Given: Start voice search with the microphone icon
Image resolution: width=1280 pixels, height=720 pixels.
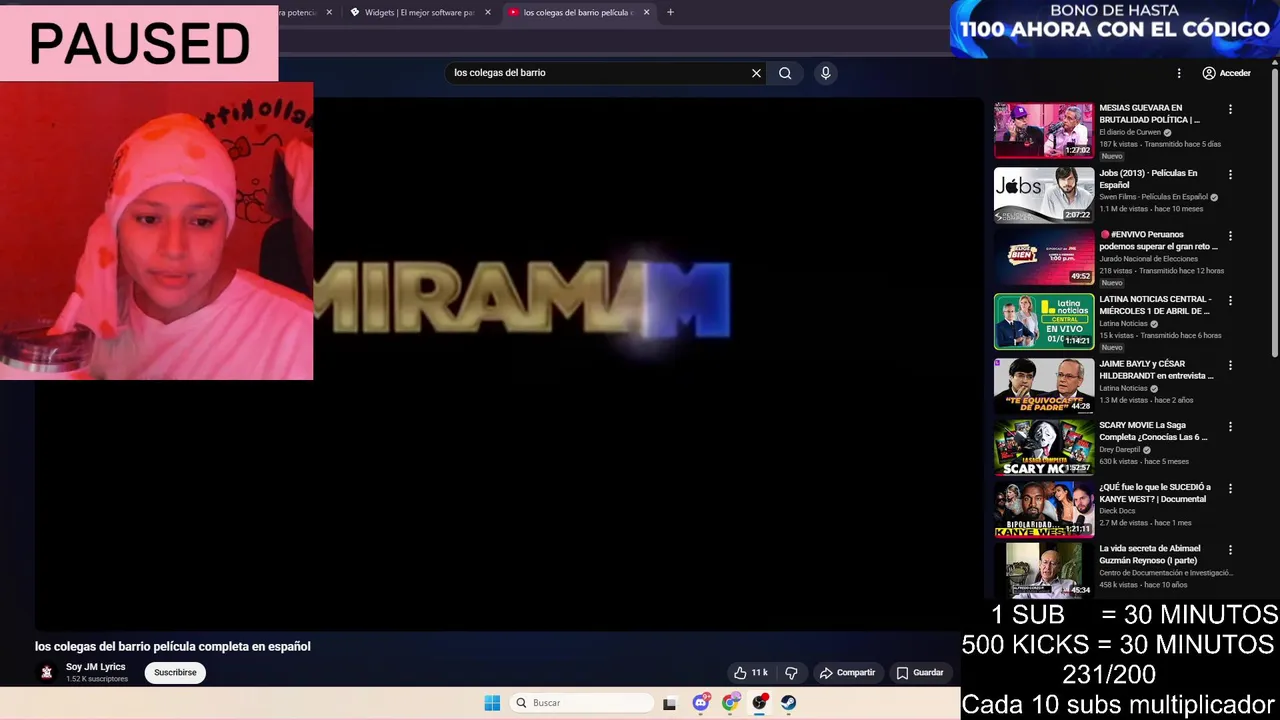Looking at the screenshot, I should [x=825, y=73].
